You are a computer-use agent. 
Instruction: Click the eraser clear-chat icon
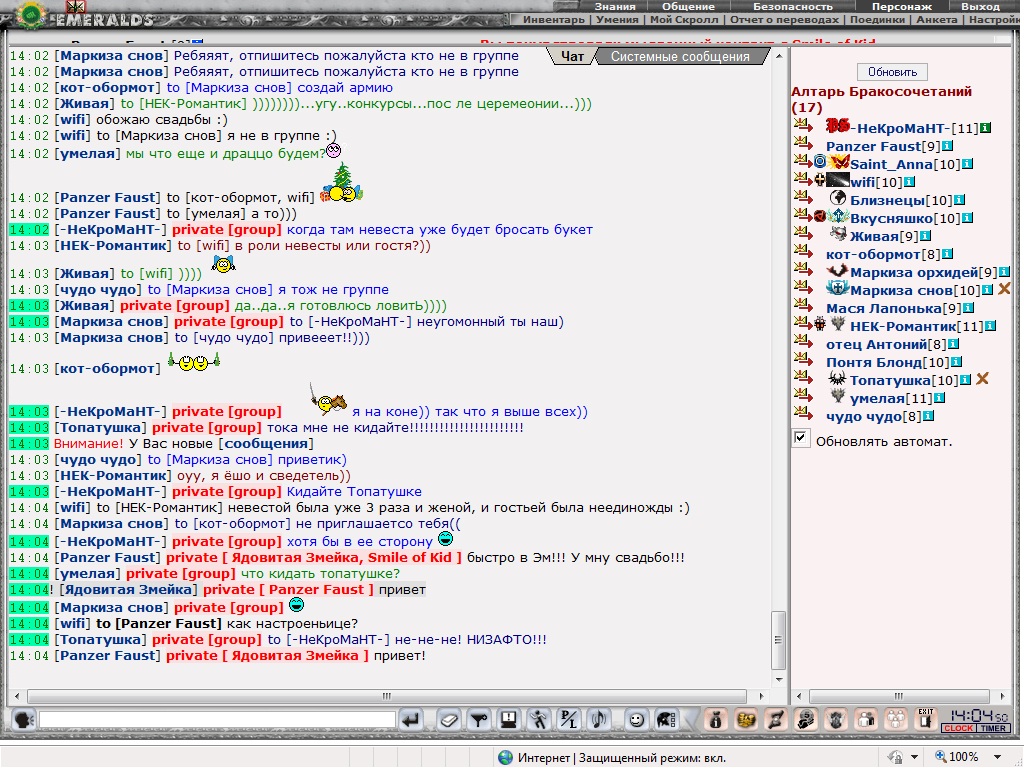(449, 720)
